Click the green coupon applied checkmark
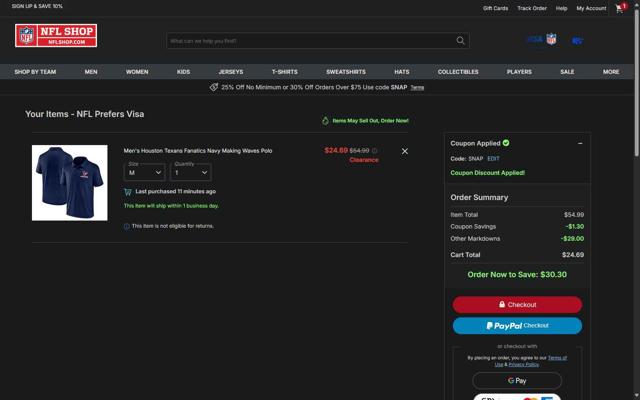Image resolution: width=640 pixels, height=400 pixels. point(506,143)
